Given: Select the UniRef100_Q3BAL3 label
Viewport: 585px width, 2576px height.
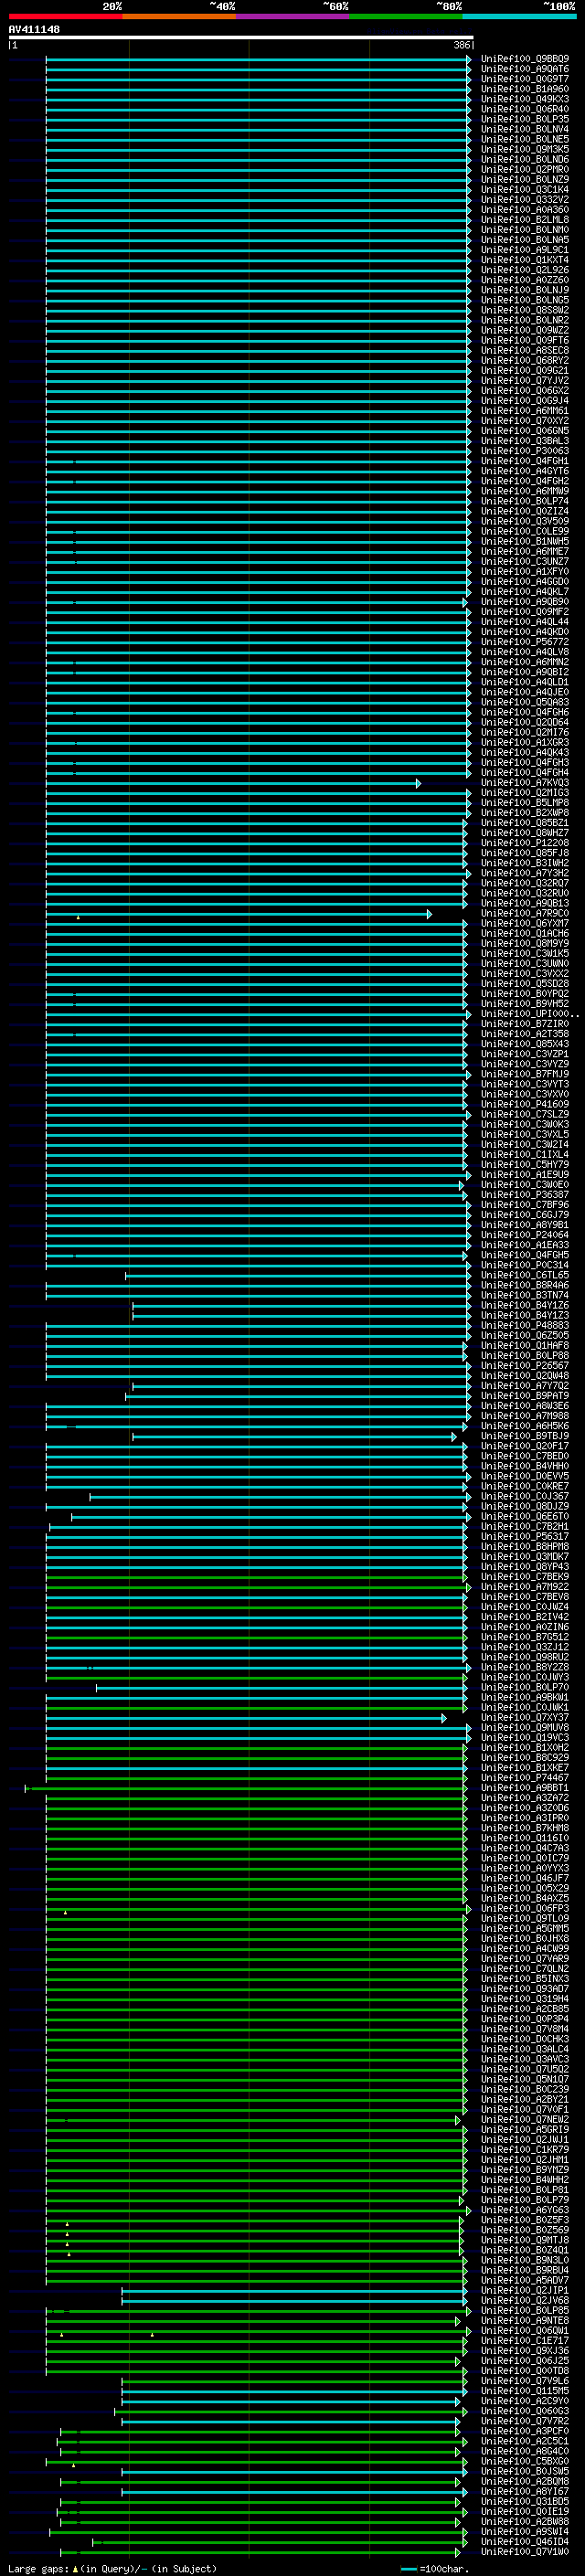Looking at the screenshot, I should [525, 441].
